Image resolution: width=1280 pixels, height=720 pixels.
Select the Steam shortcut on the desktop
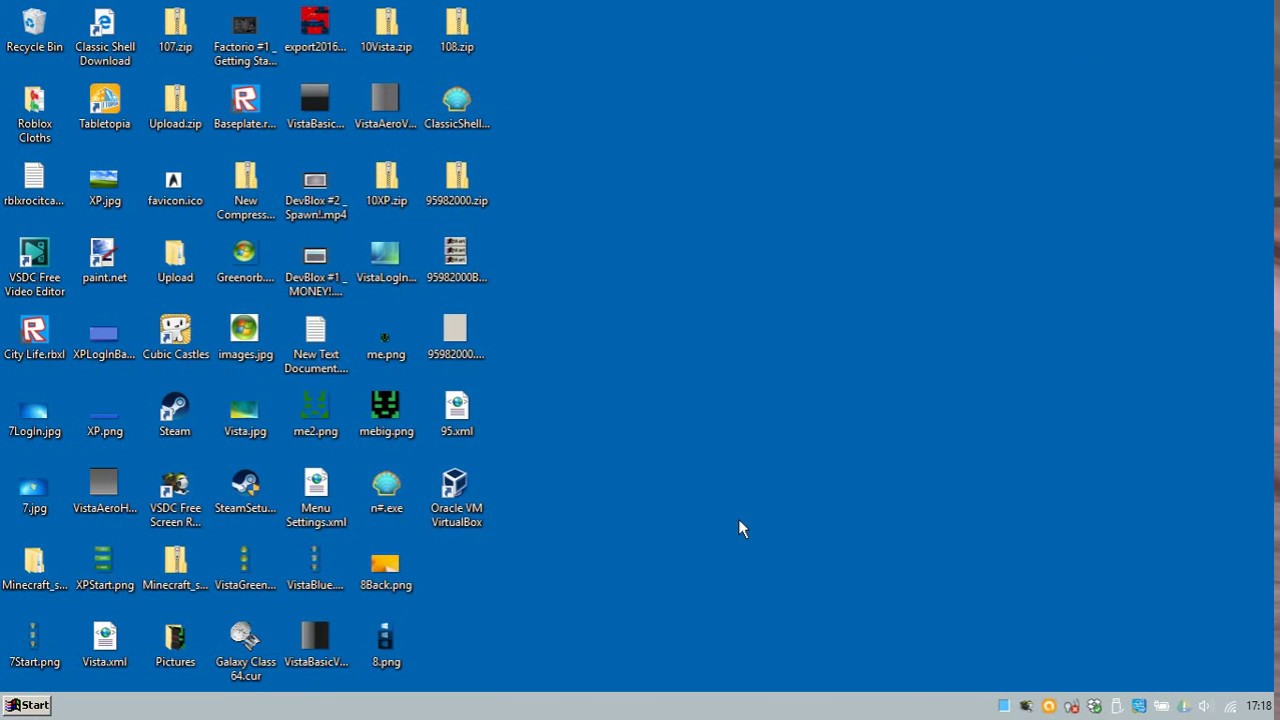174,410
